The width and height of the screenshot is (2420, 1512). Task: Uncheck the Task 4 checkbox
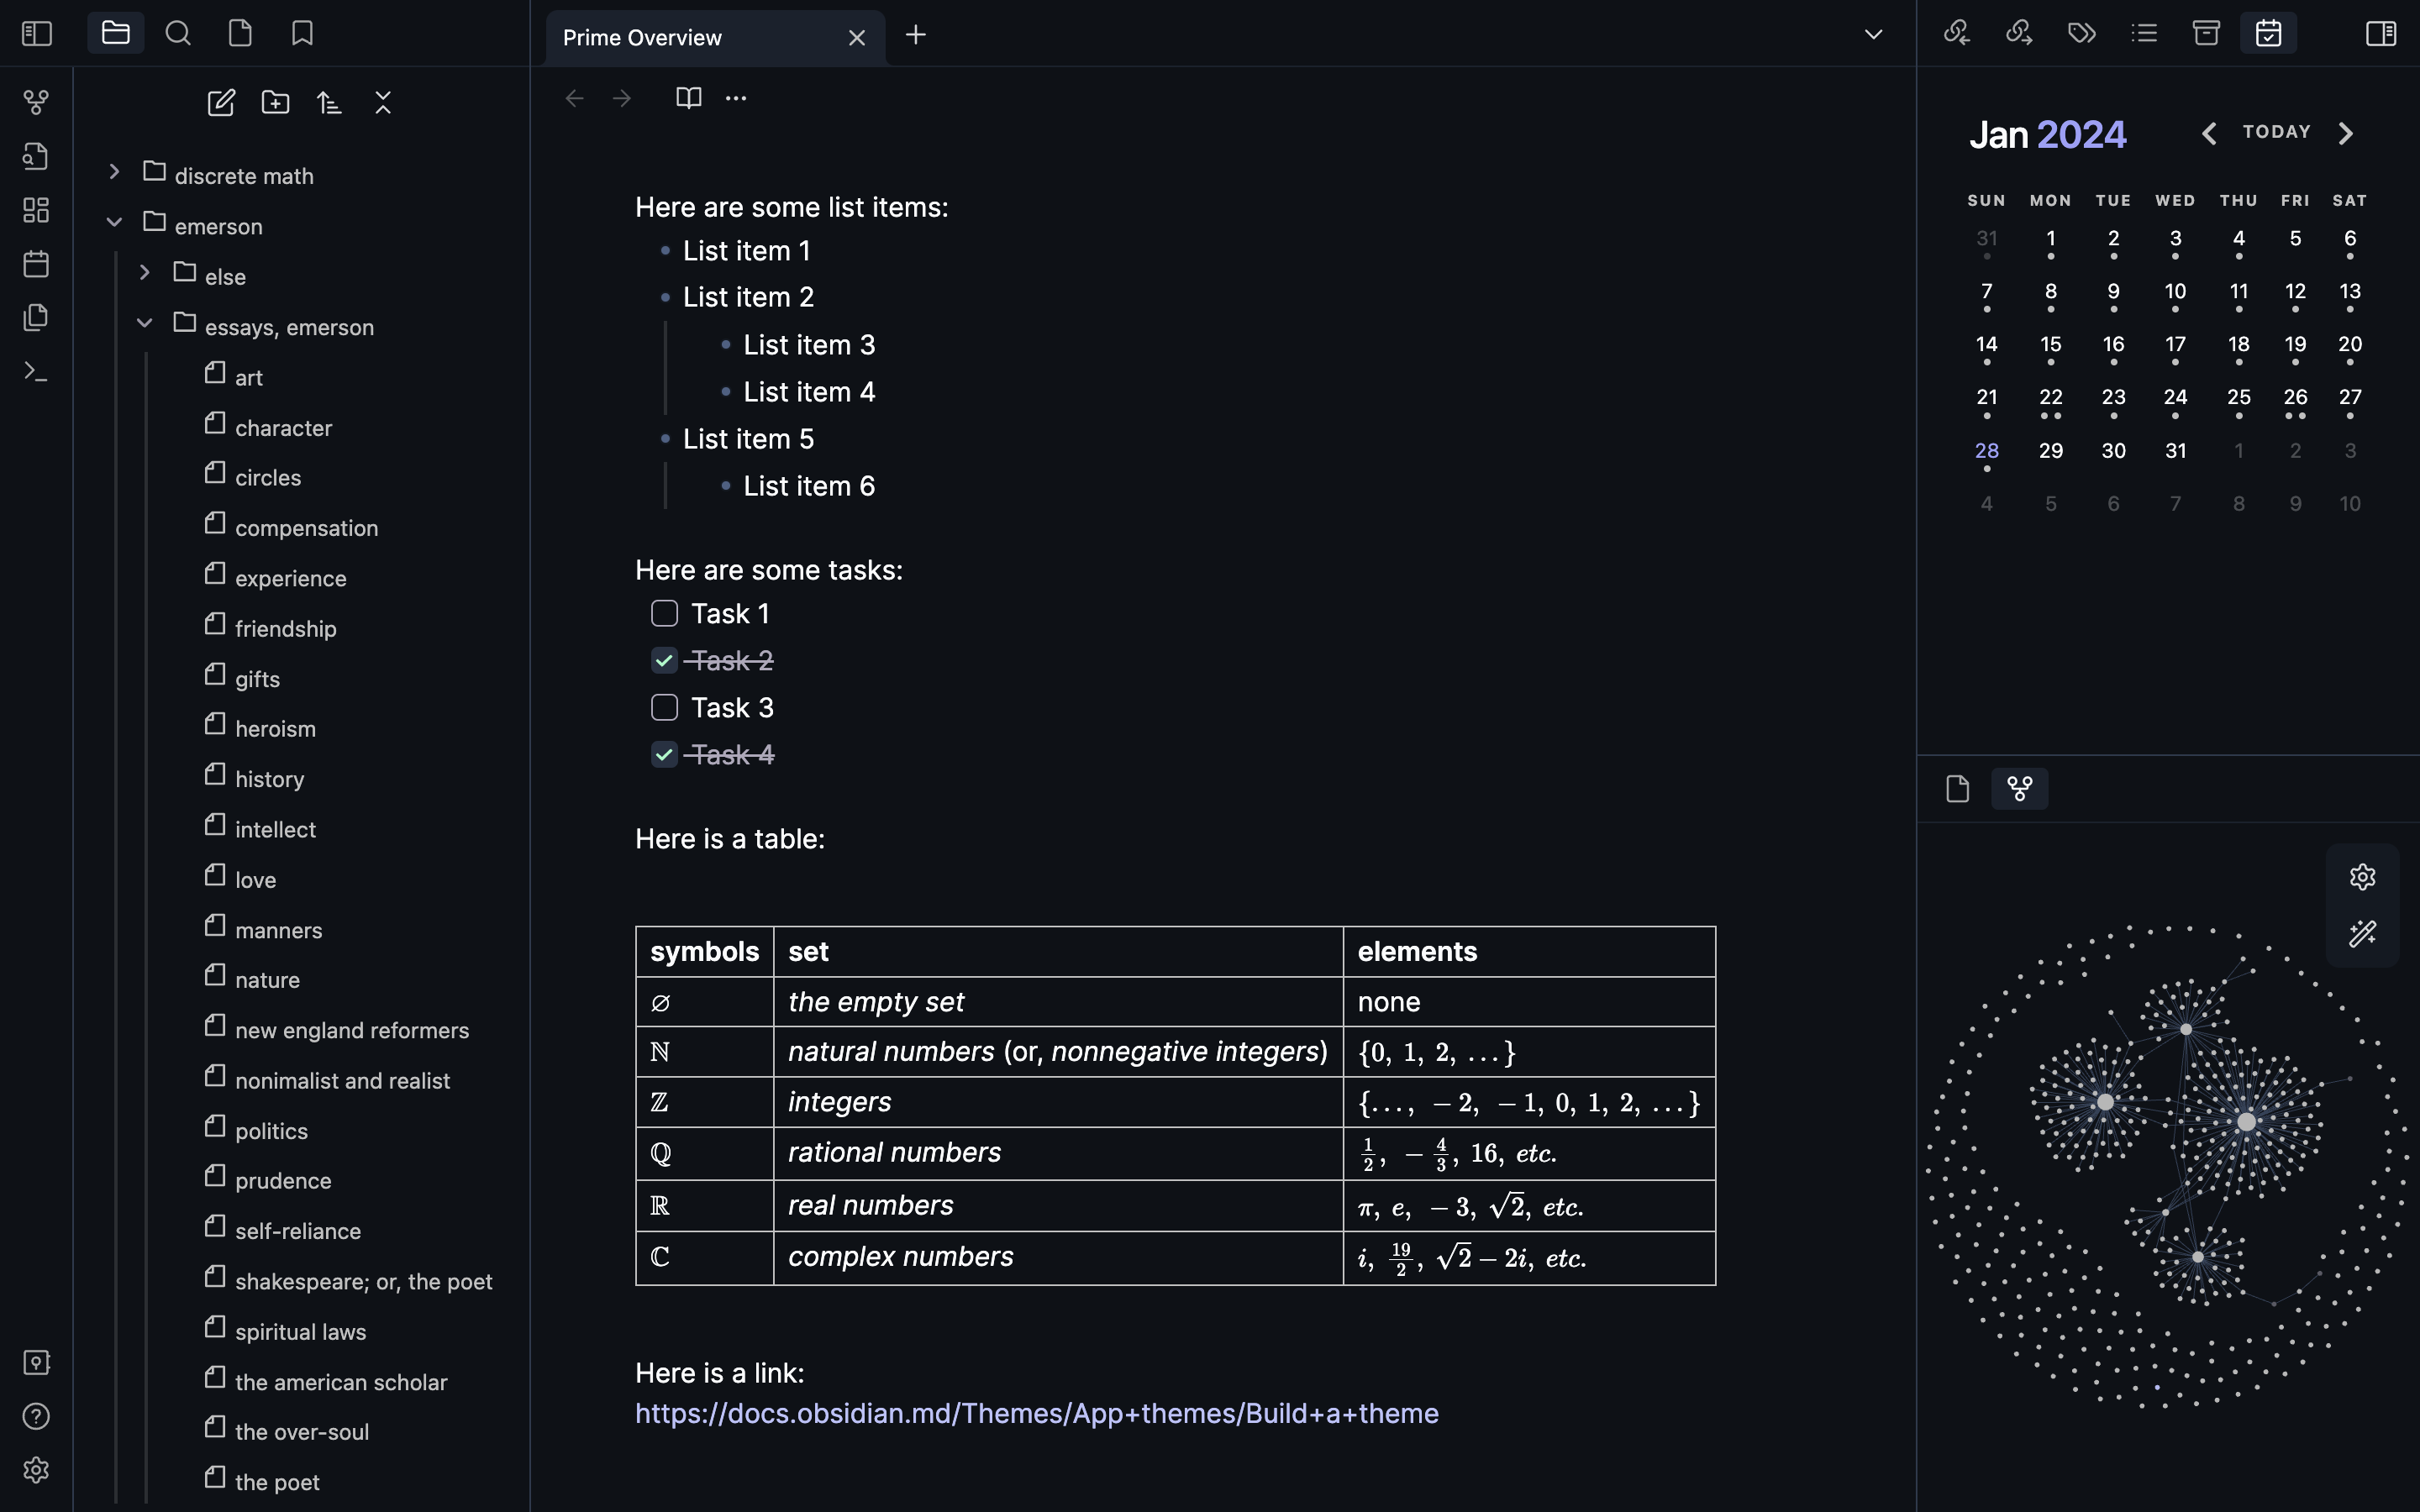click(x=664, y=755)
